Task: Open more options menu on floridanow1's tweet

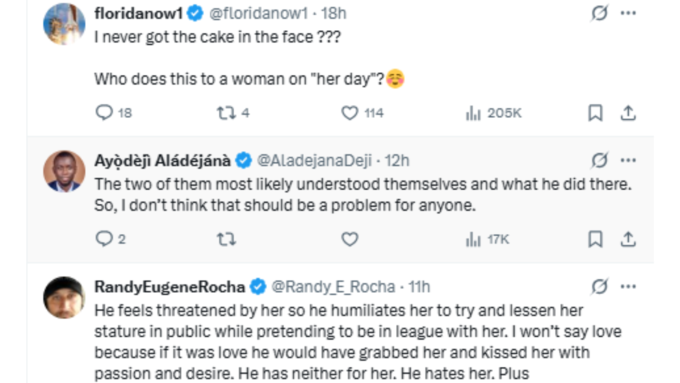Action: tap(628, 13)
